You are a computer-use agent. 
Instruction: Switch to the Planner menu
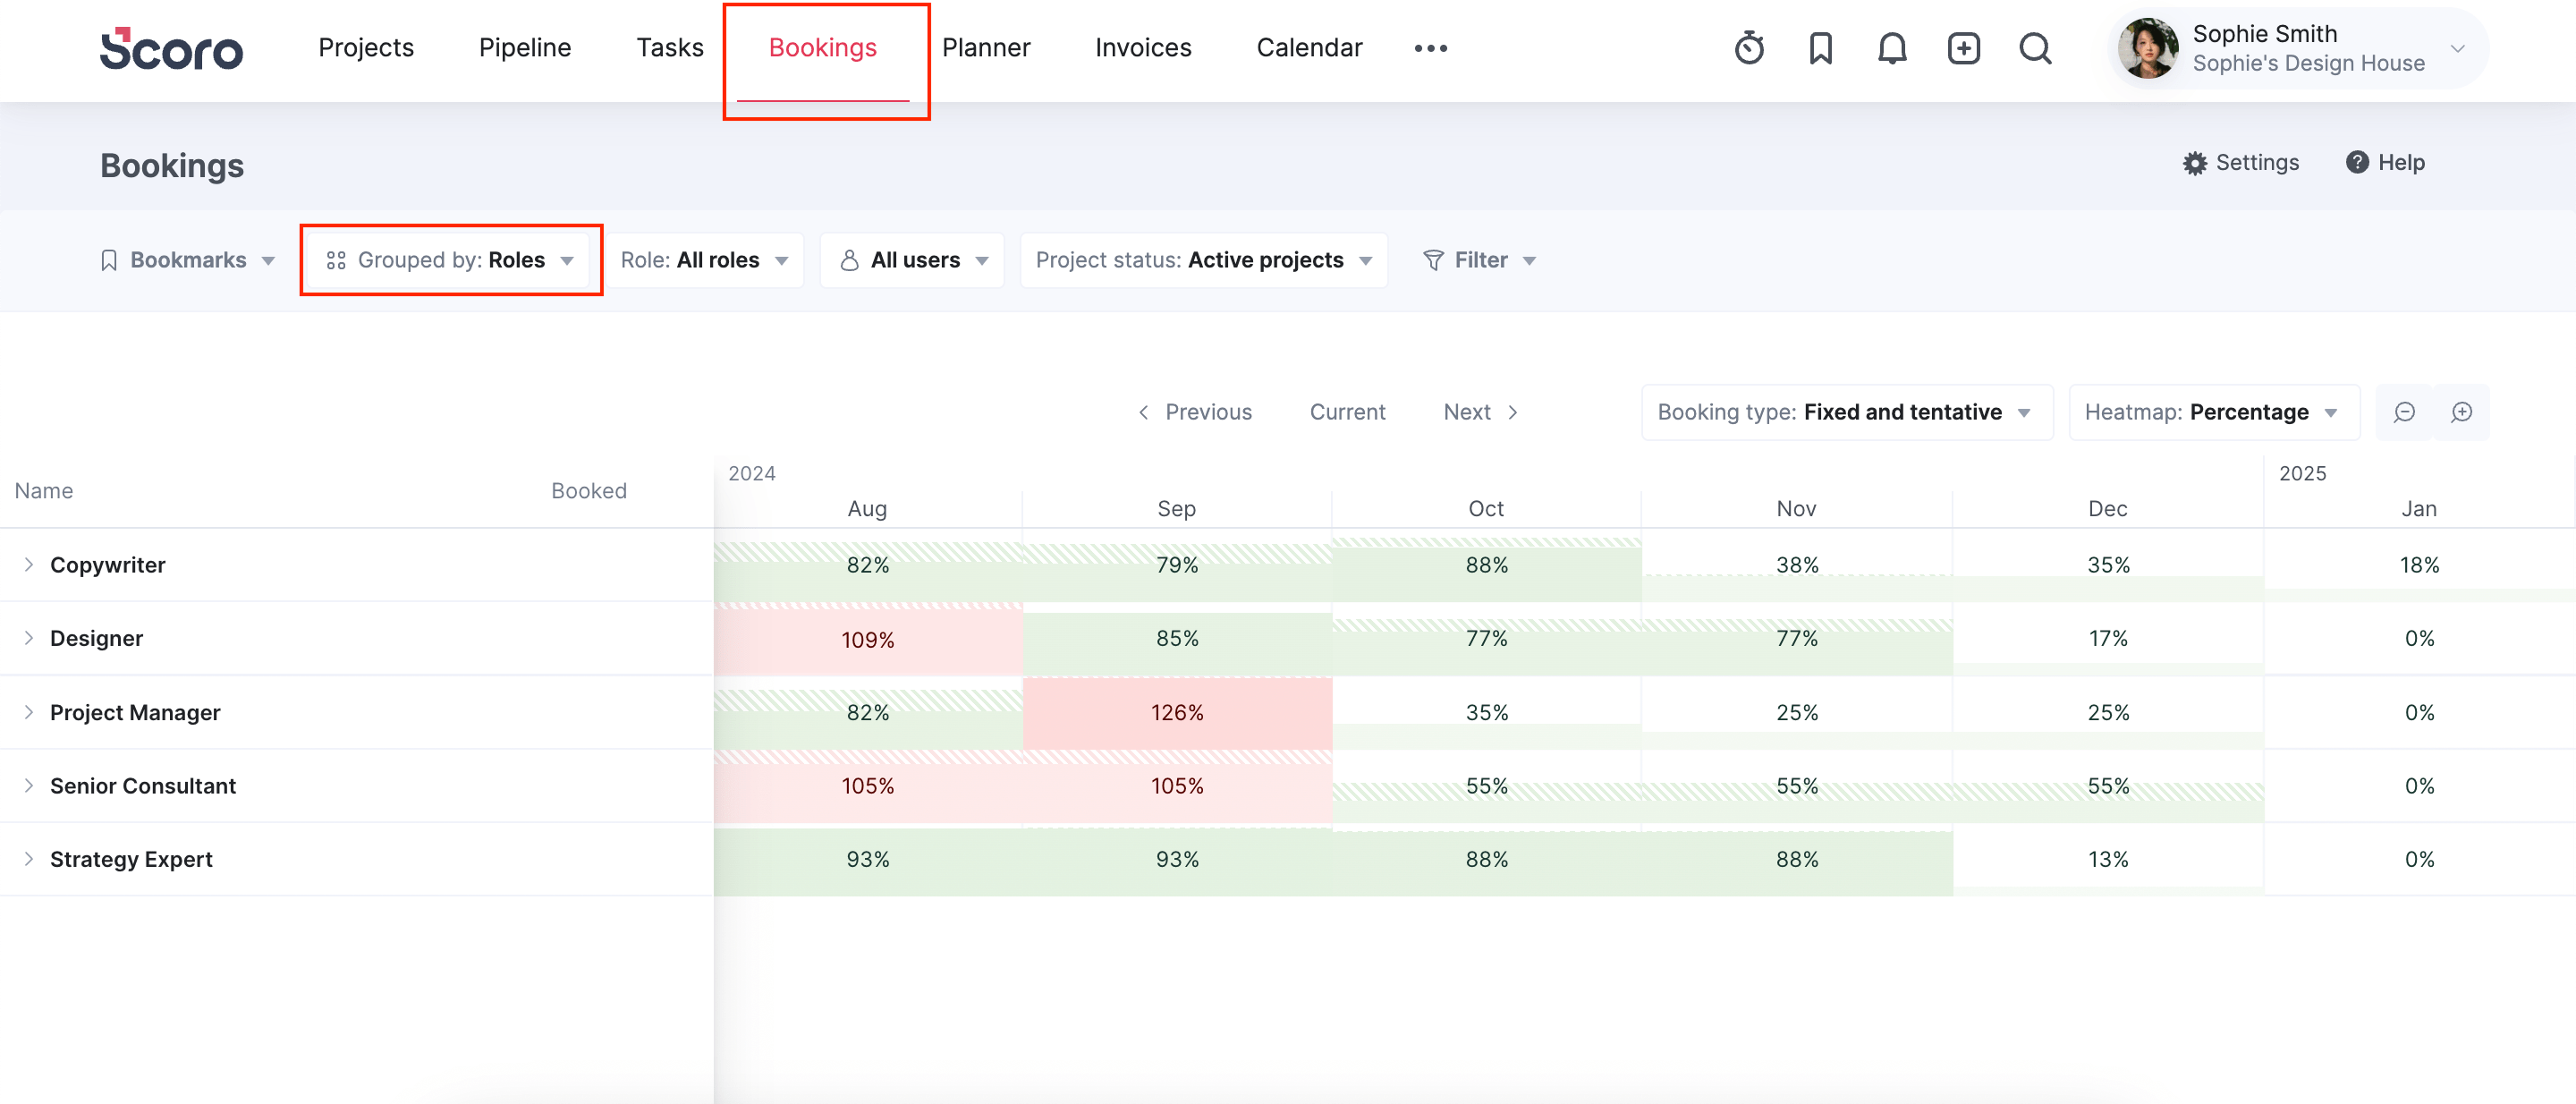pos(985,48)
